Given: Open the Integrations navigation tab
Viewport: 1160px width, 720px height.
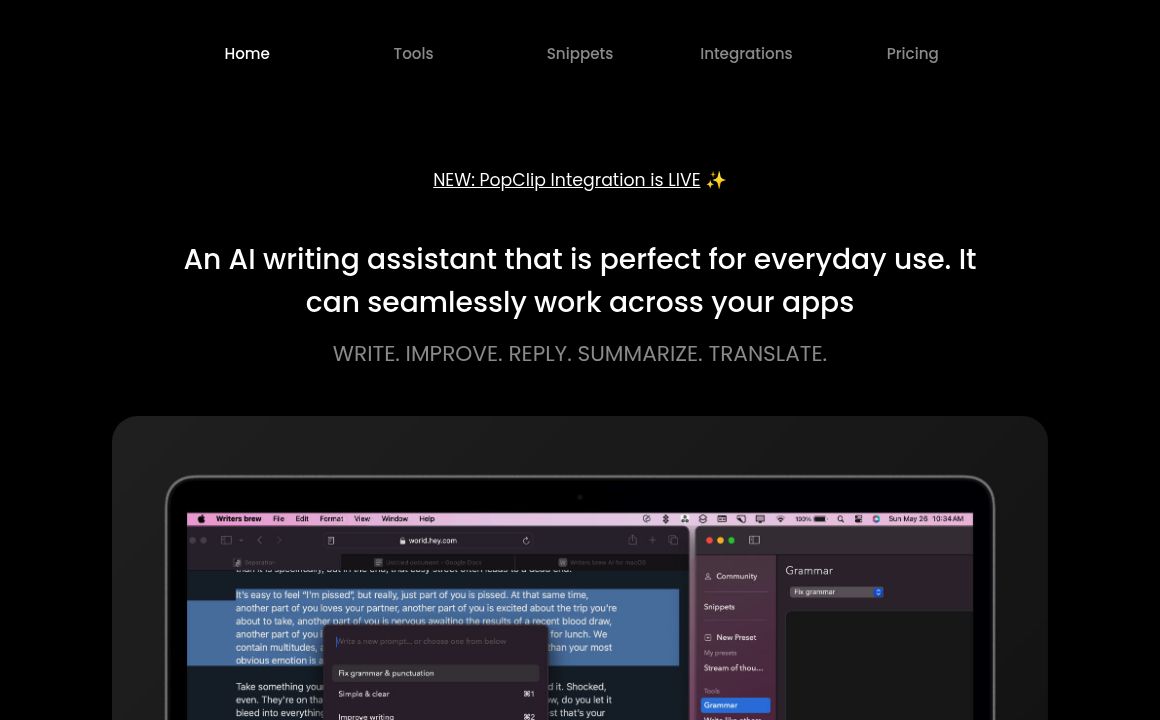Looking at the screenshot, I should [x=746, y=54].
